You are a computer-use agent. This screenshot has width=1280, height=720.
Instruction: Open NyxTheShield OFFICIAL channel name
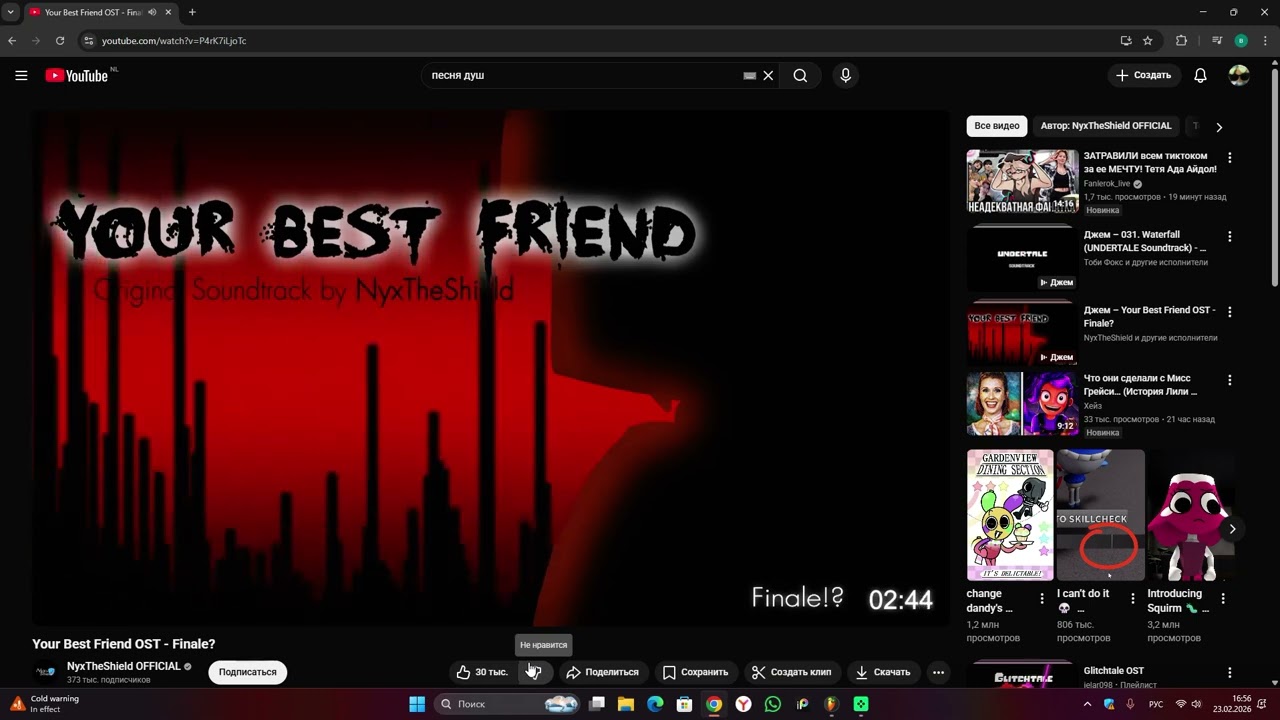[124, 666]
